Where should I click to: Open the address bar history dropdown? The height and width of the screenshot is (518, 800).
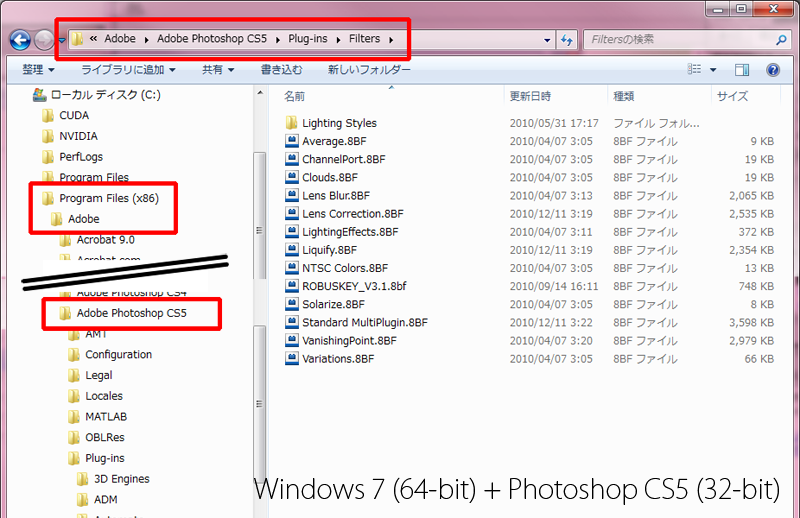coord(547,40)
